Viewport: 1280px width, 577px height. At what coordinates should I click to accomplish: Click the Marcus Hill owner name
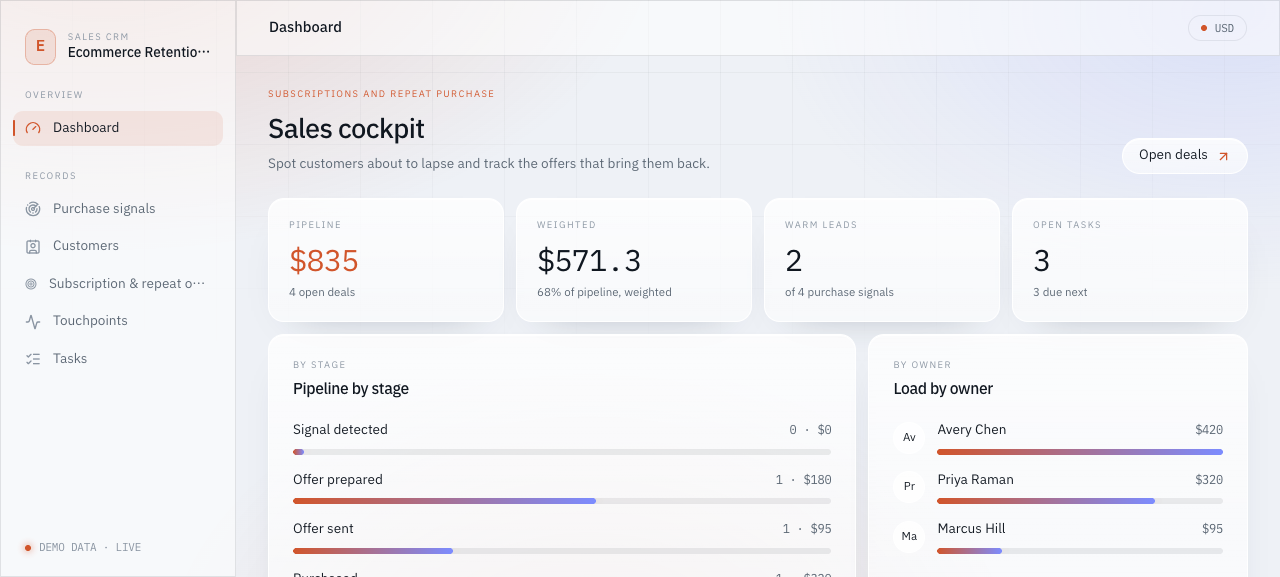tap(972, 529)
